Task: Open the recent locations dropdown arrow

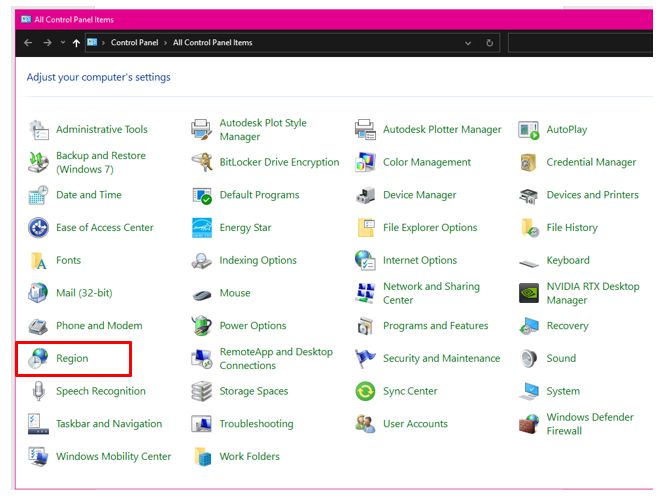Action: [62, 43]
